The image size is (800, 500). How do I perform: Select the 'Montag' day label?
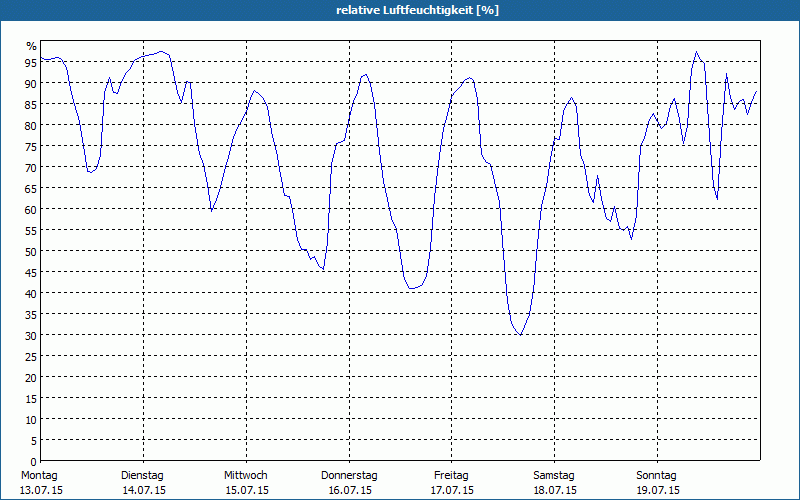pyautogui.click(x=39, y=476)
